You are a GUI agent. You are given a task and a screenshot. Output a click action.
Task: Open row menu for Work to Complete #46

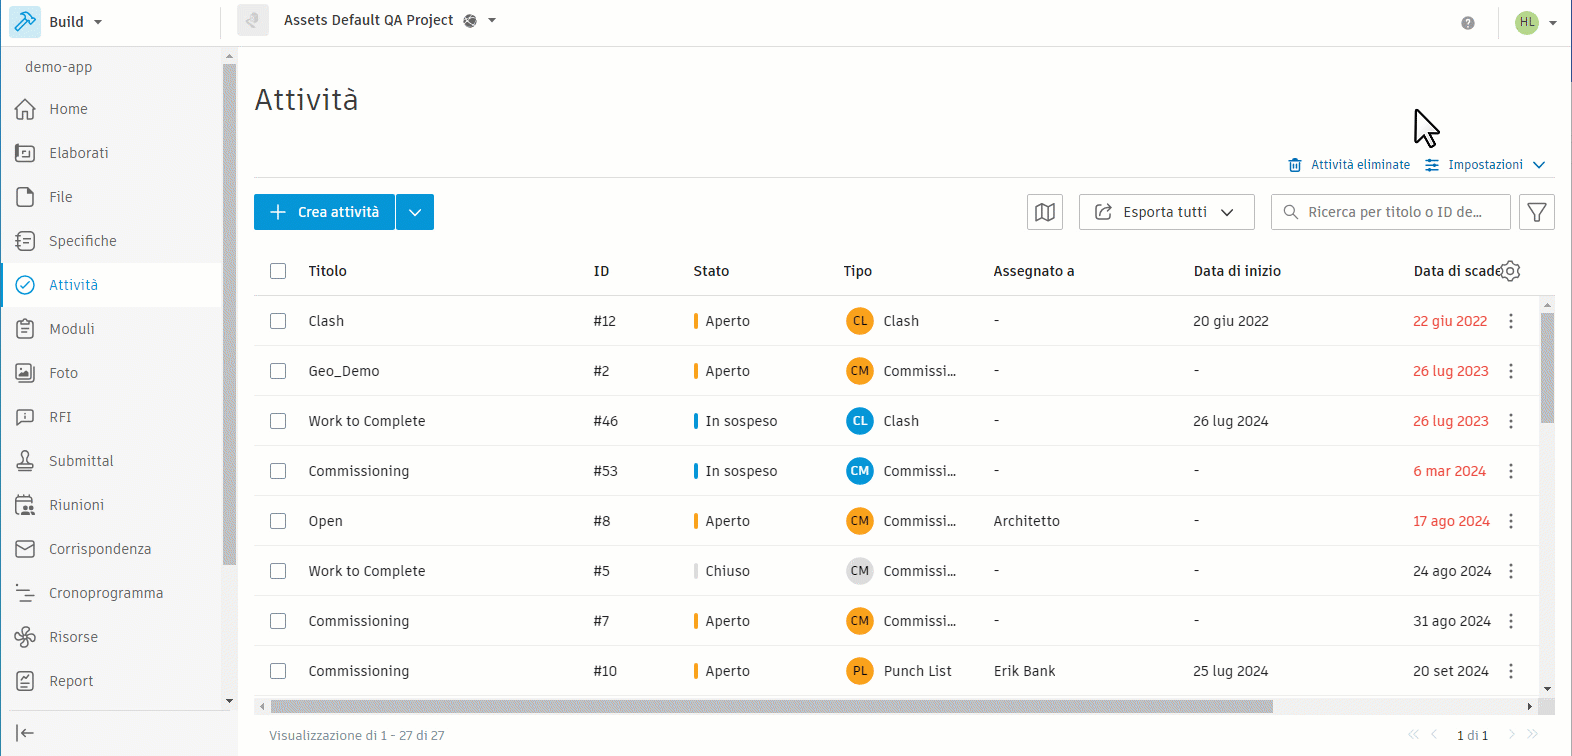(x=1511, y=421)
